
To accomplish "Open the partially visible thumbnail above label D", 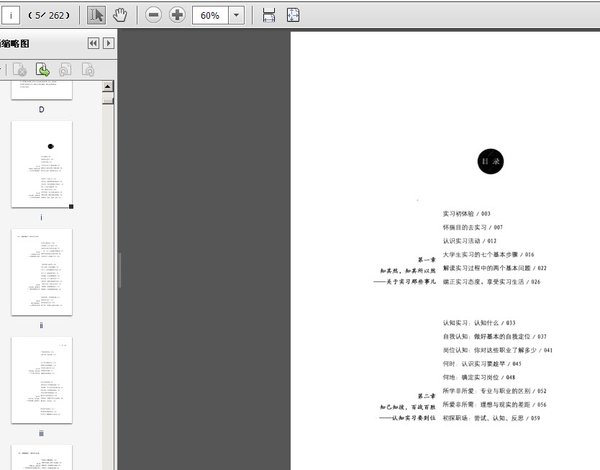I will (x=42, y=90).
